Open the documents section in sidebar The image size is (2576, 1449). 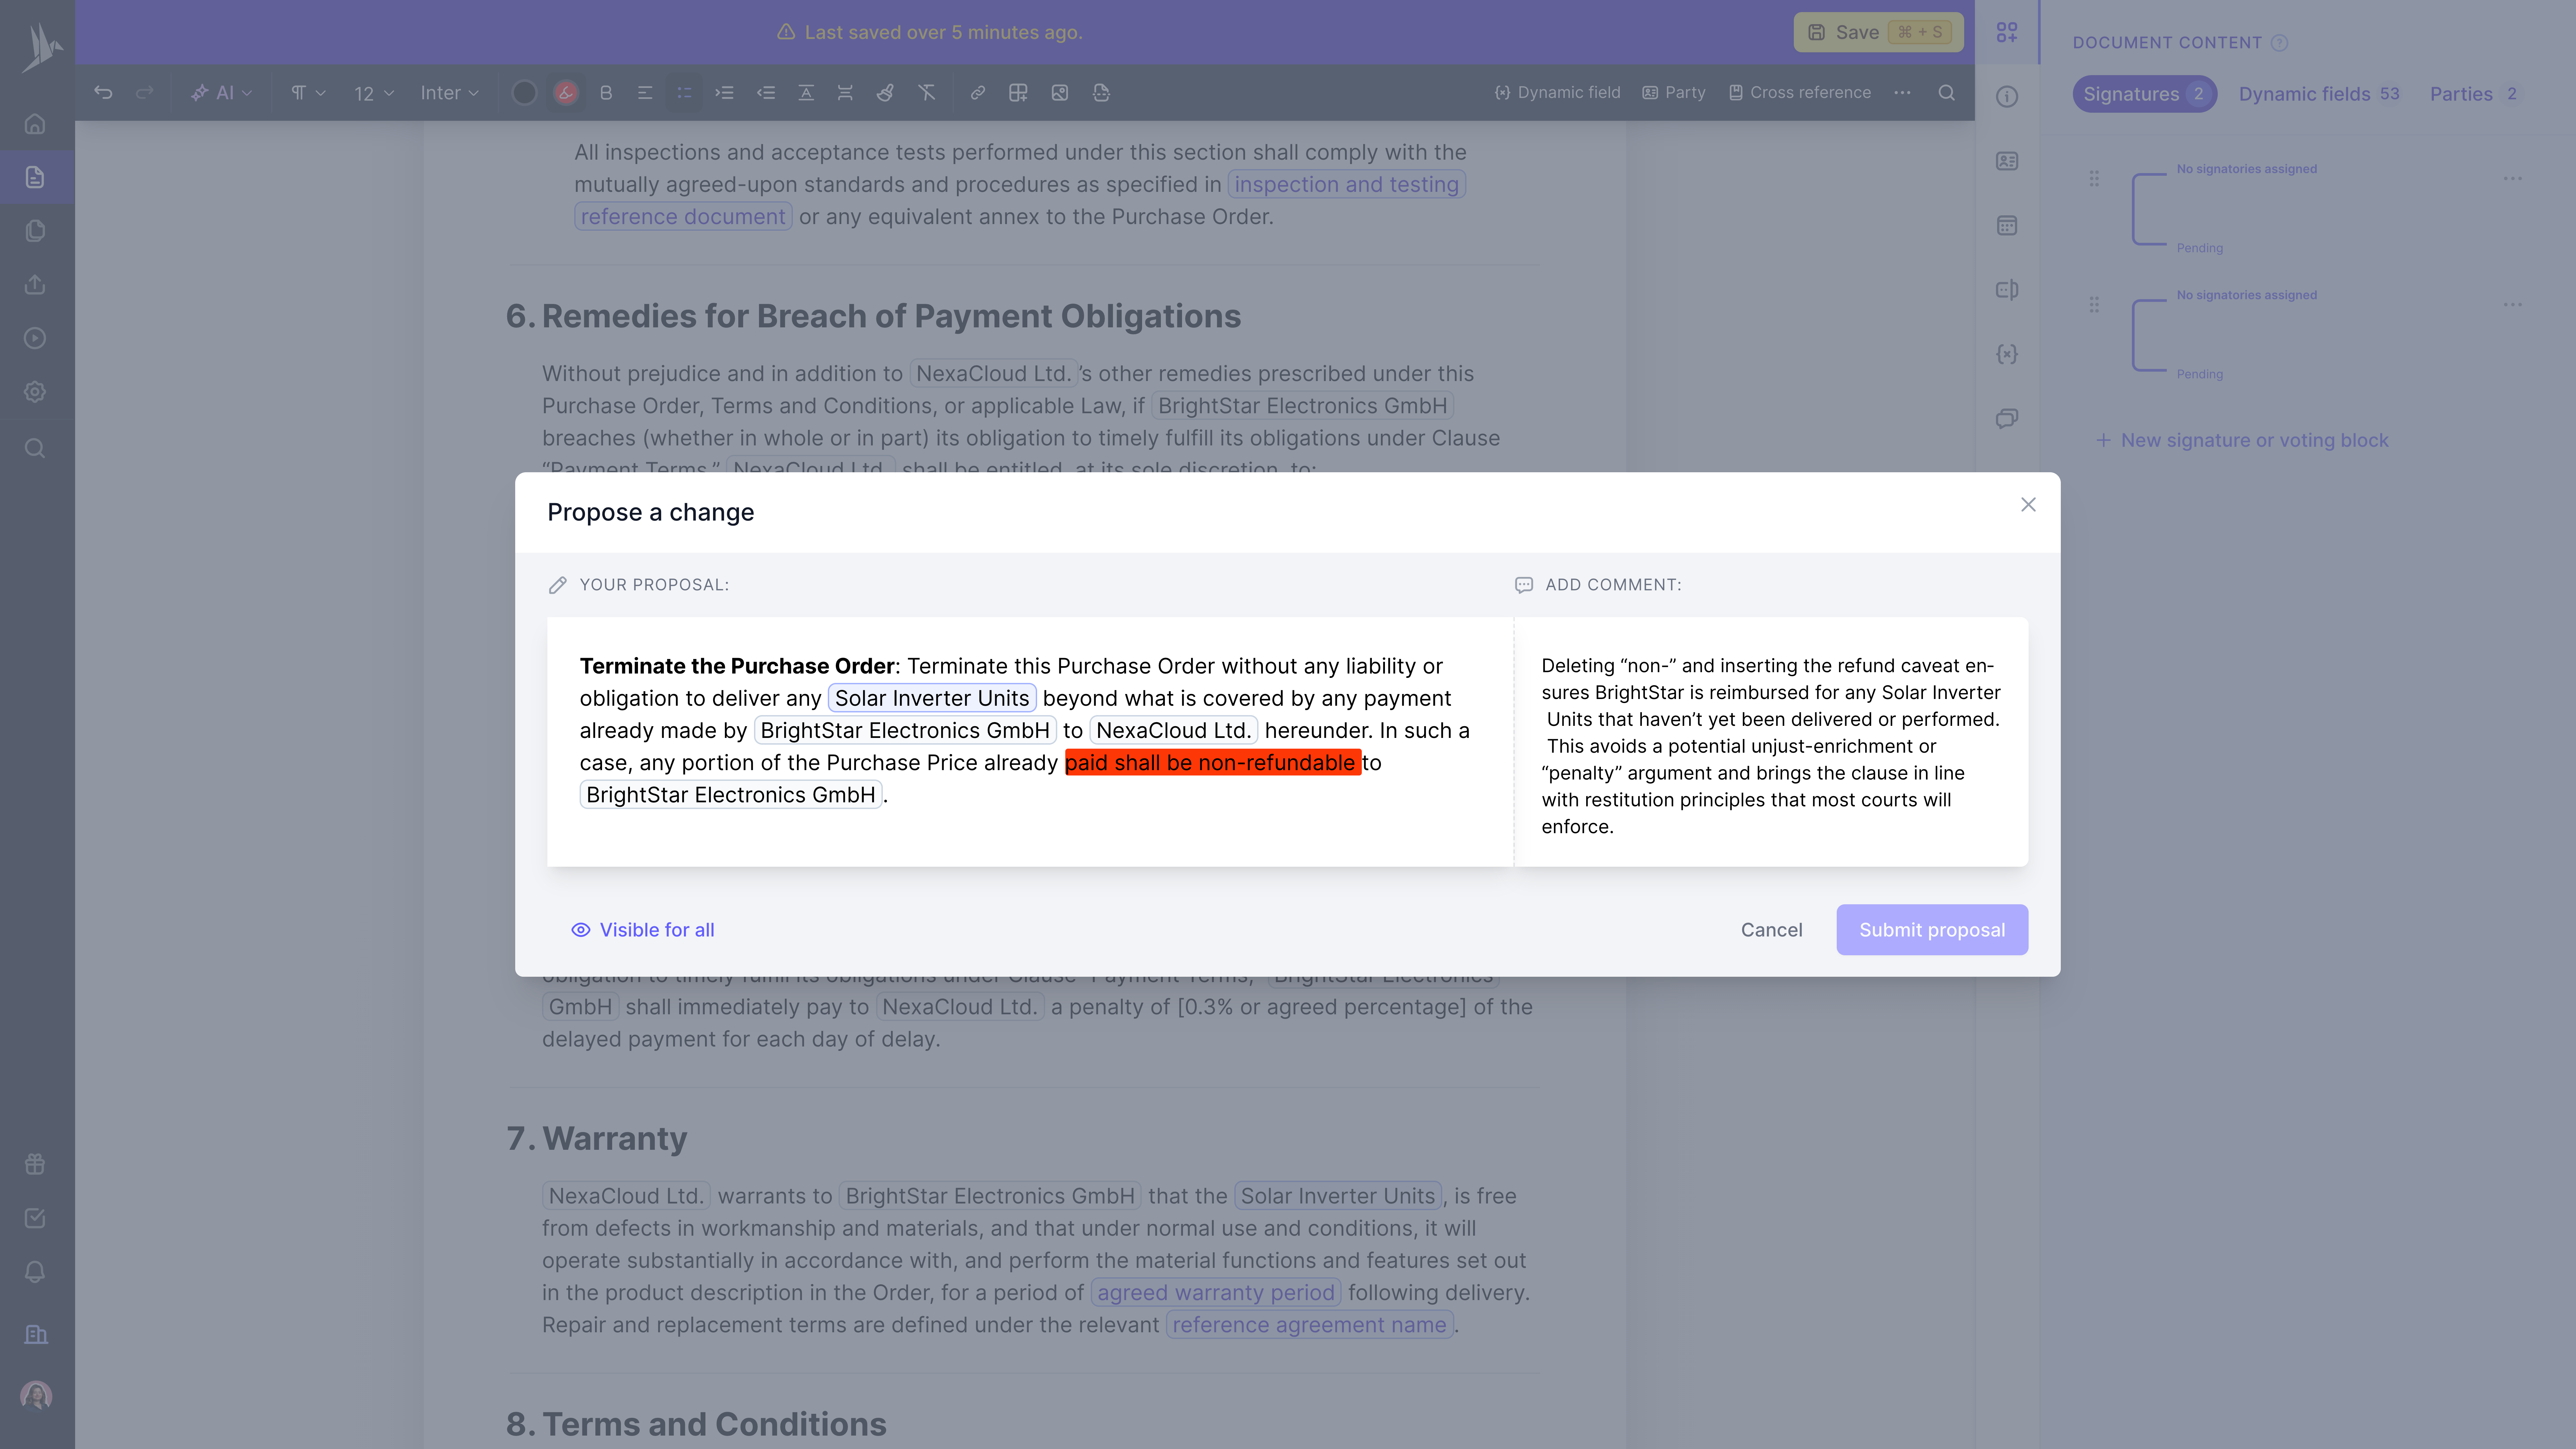[x=35, y=177]
